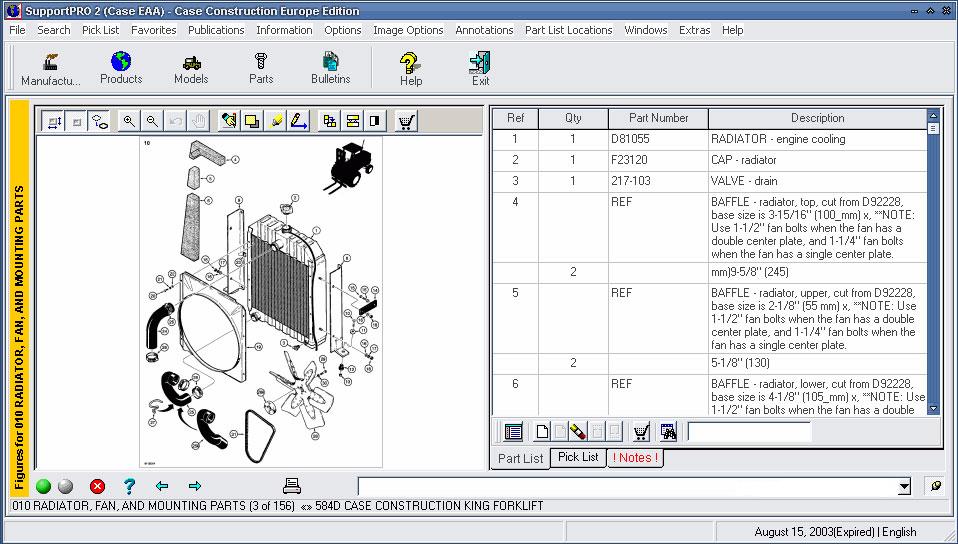Viewport: 958px width, 544px height.
Task: Select the hand-with-pen annotation tool
Action: (229, 122)
